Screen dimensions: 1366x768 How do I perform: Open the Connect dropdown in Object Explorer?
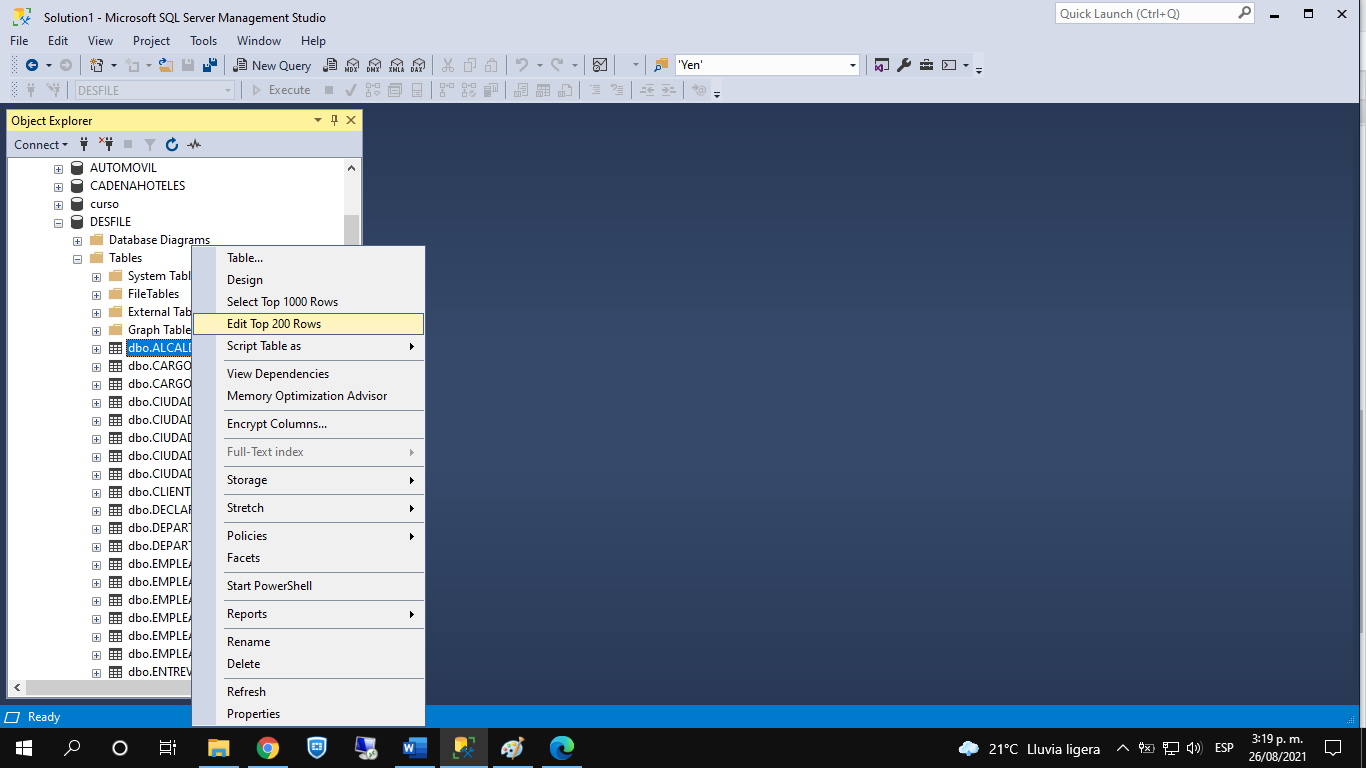click(41, 144)
